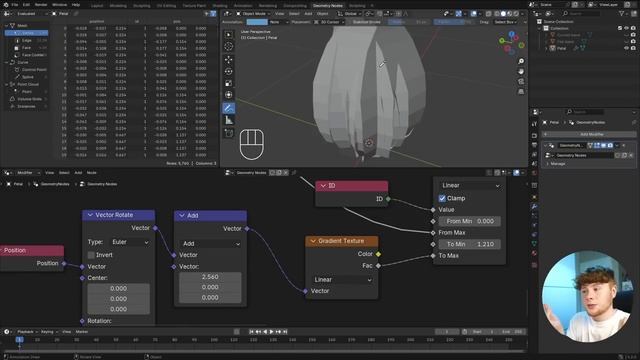Open Map Range Linear interpolation dropdown
This screenshot has height=360, width=640.
pyautogui.click(x=470, y=185)
